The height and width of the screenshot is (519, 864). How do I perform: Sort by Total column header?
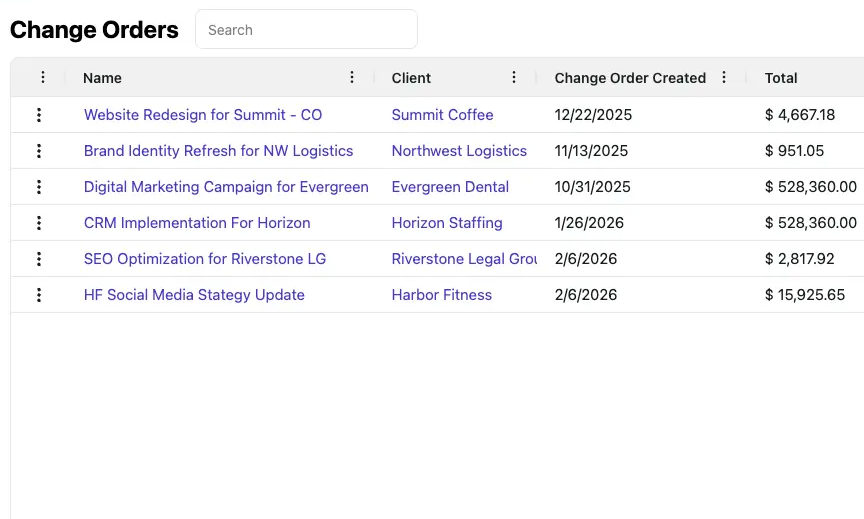[781, 78]
